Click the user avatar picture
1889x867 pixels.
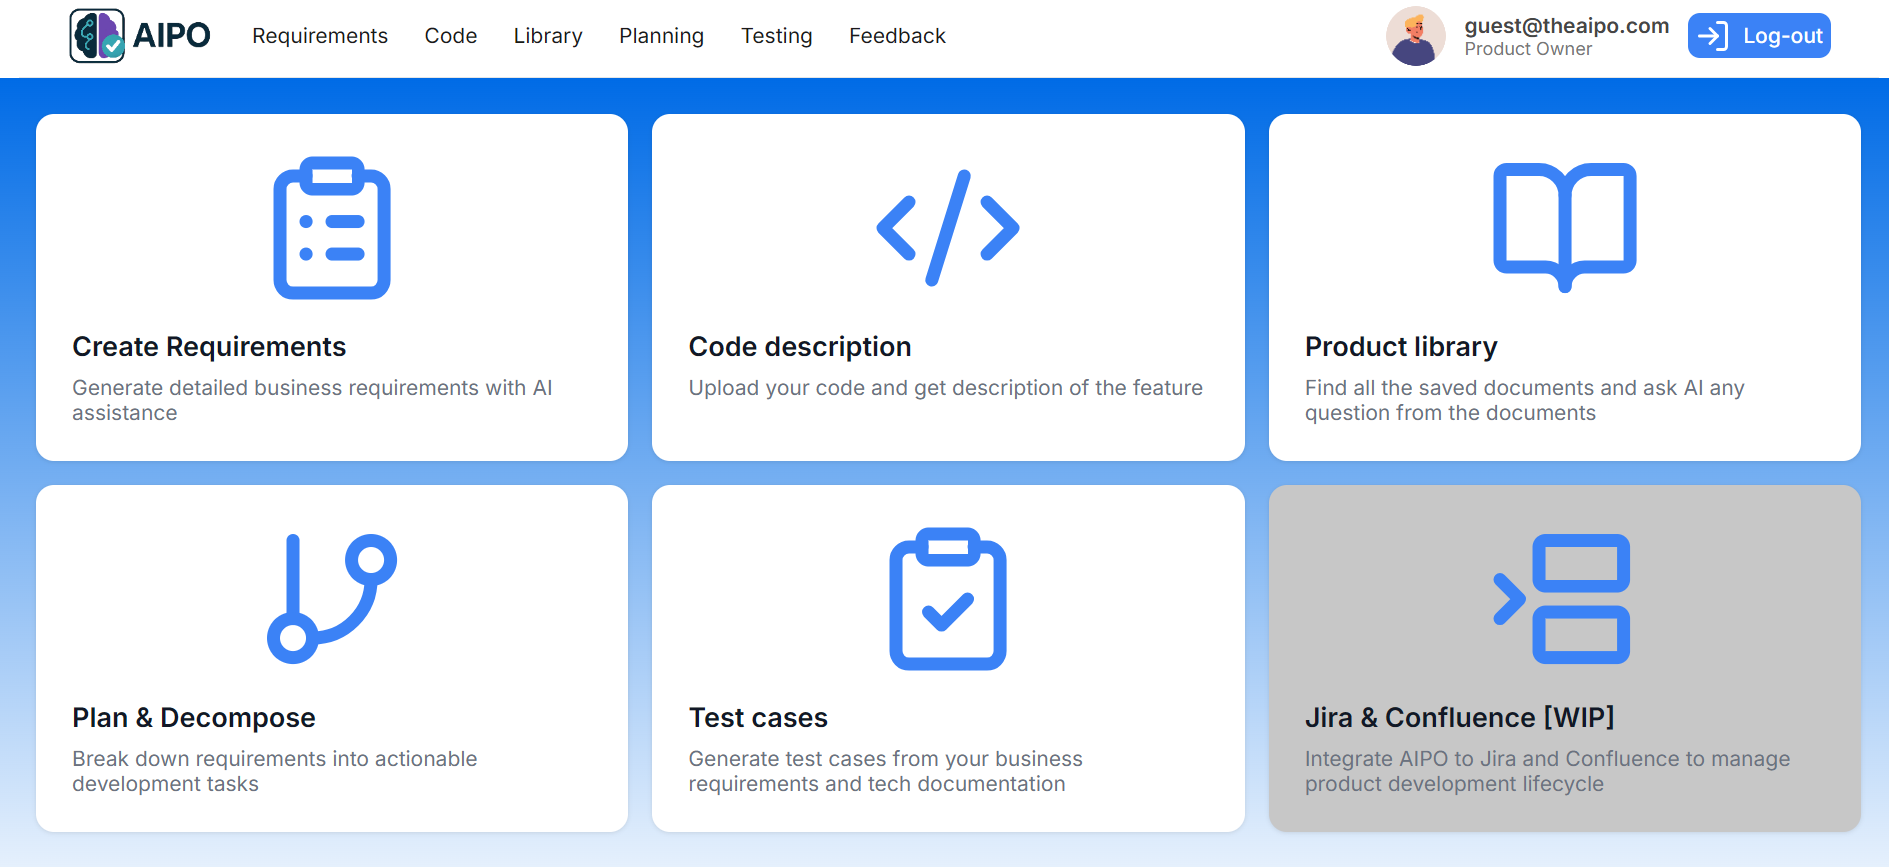pyautogui.click(x=1415, y=36)
